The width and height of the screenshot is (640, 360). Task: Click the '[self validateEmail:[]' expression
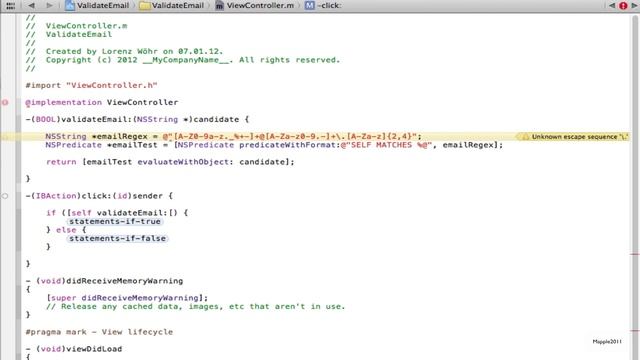122,213
